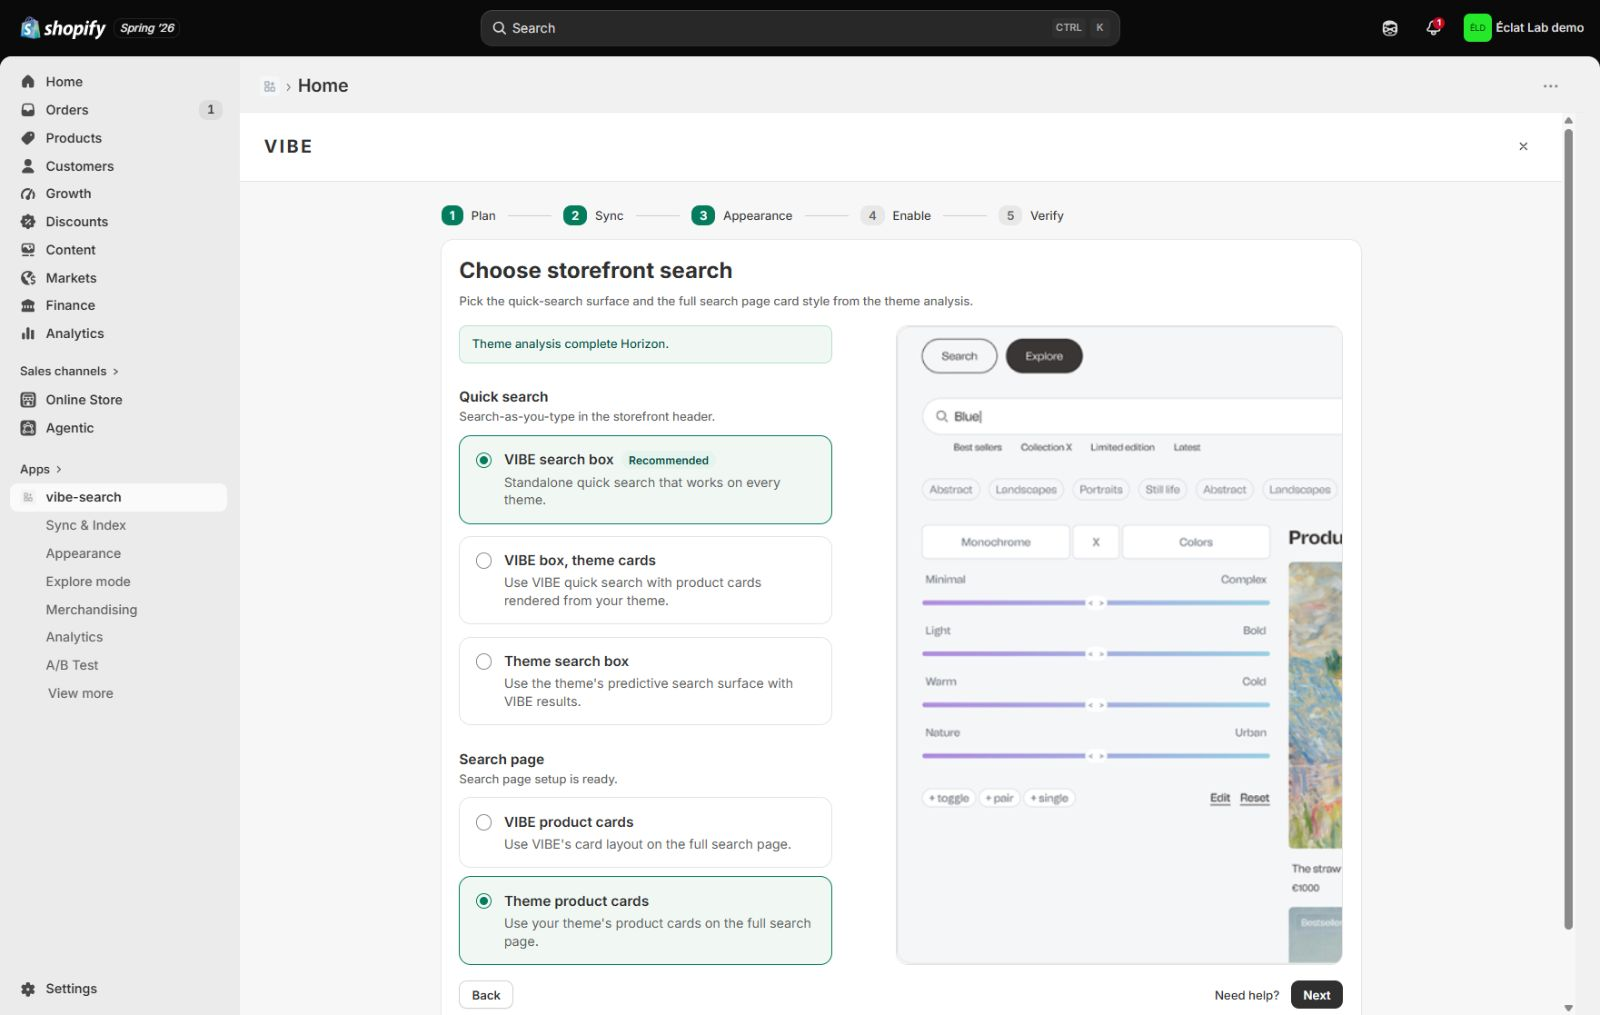Open Analytics via the bar chart icon
This screenshot has width=1600, height=1015.
pos(28,334)
